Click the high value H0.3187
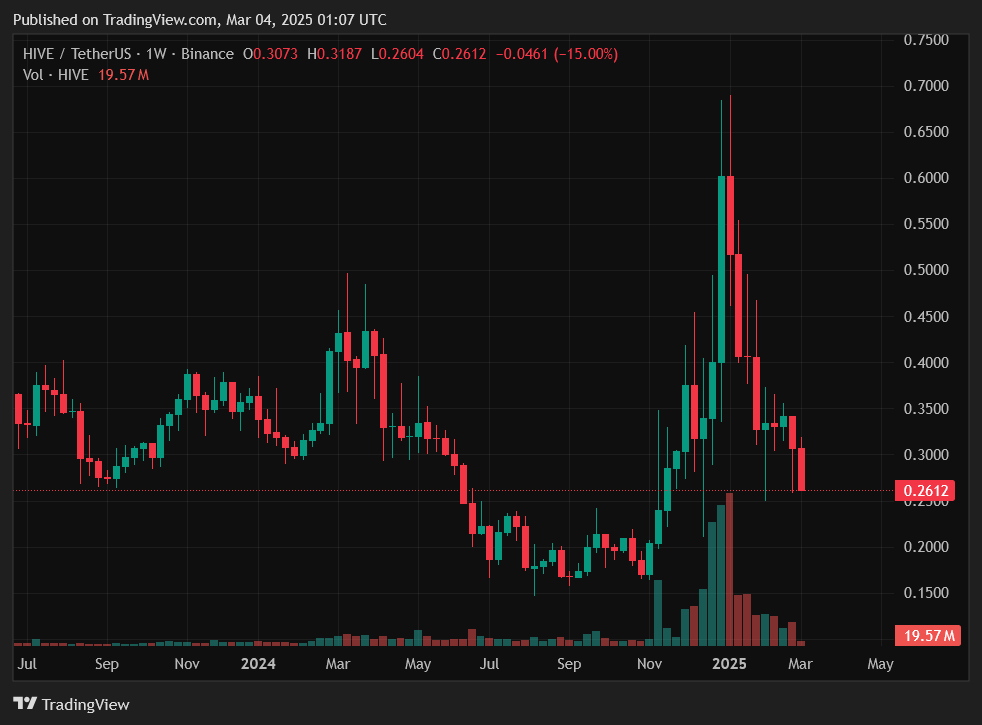 (x=334, y=54)
